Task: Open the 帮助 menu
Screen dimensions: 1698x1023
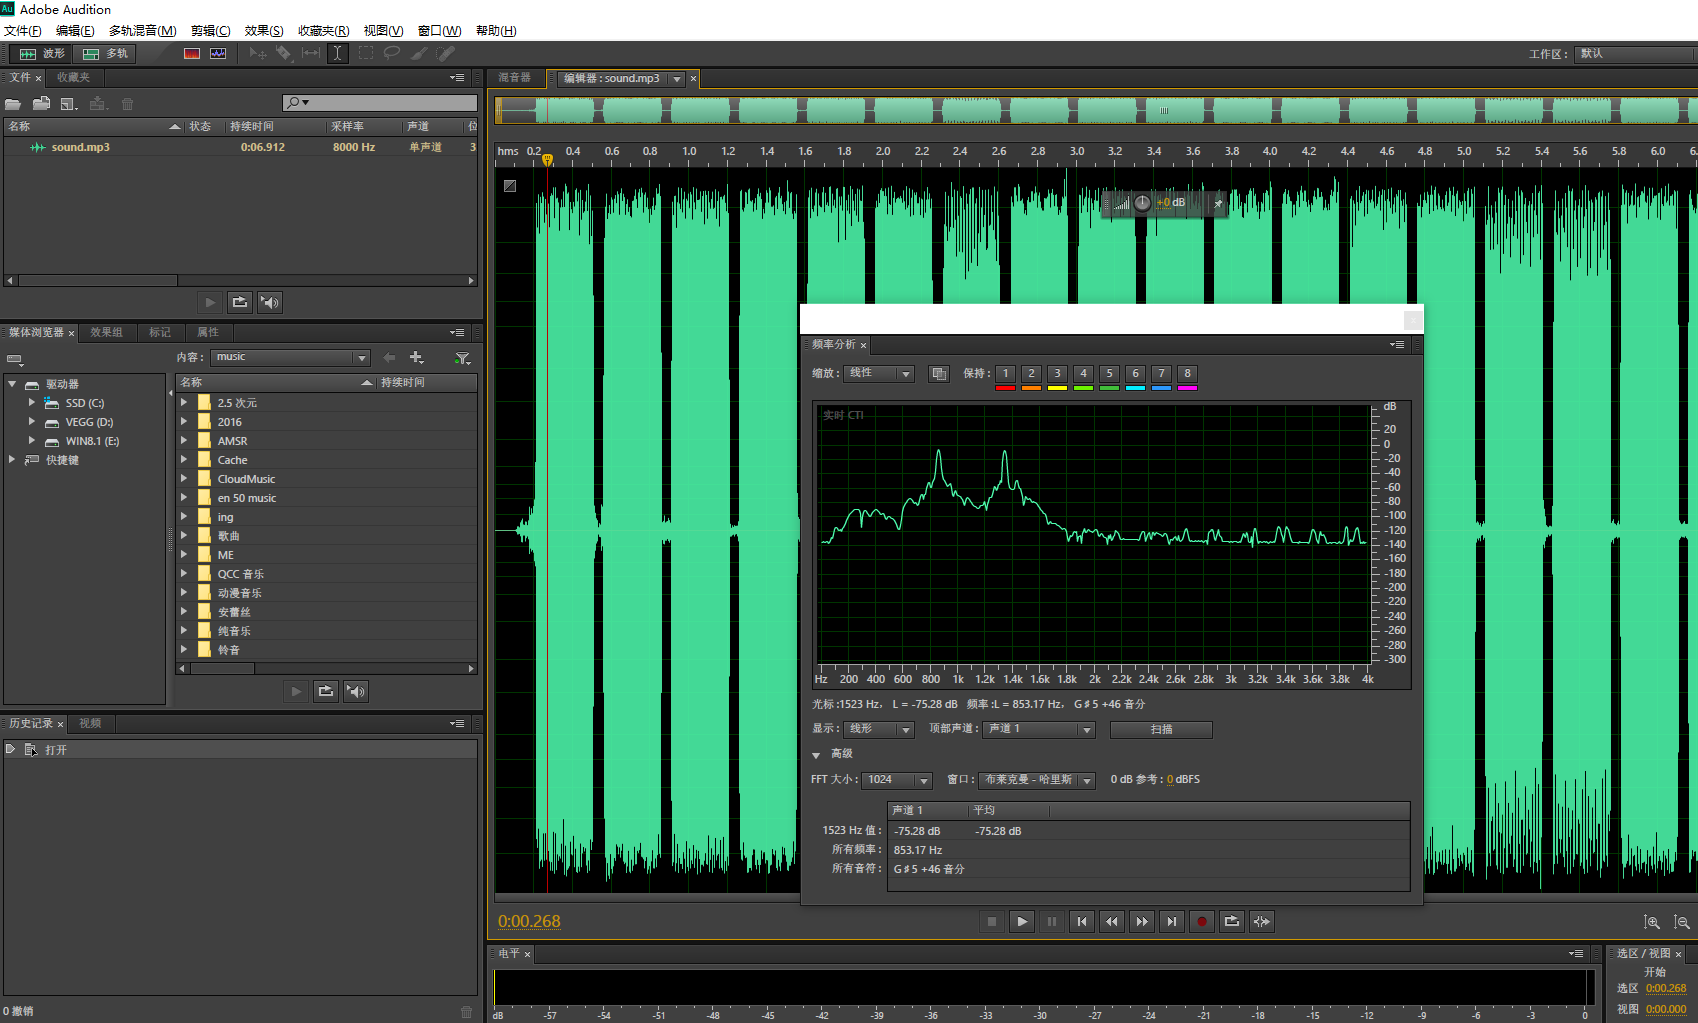Action: coord(496,31)
